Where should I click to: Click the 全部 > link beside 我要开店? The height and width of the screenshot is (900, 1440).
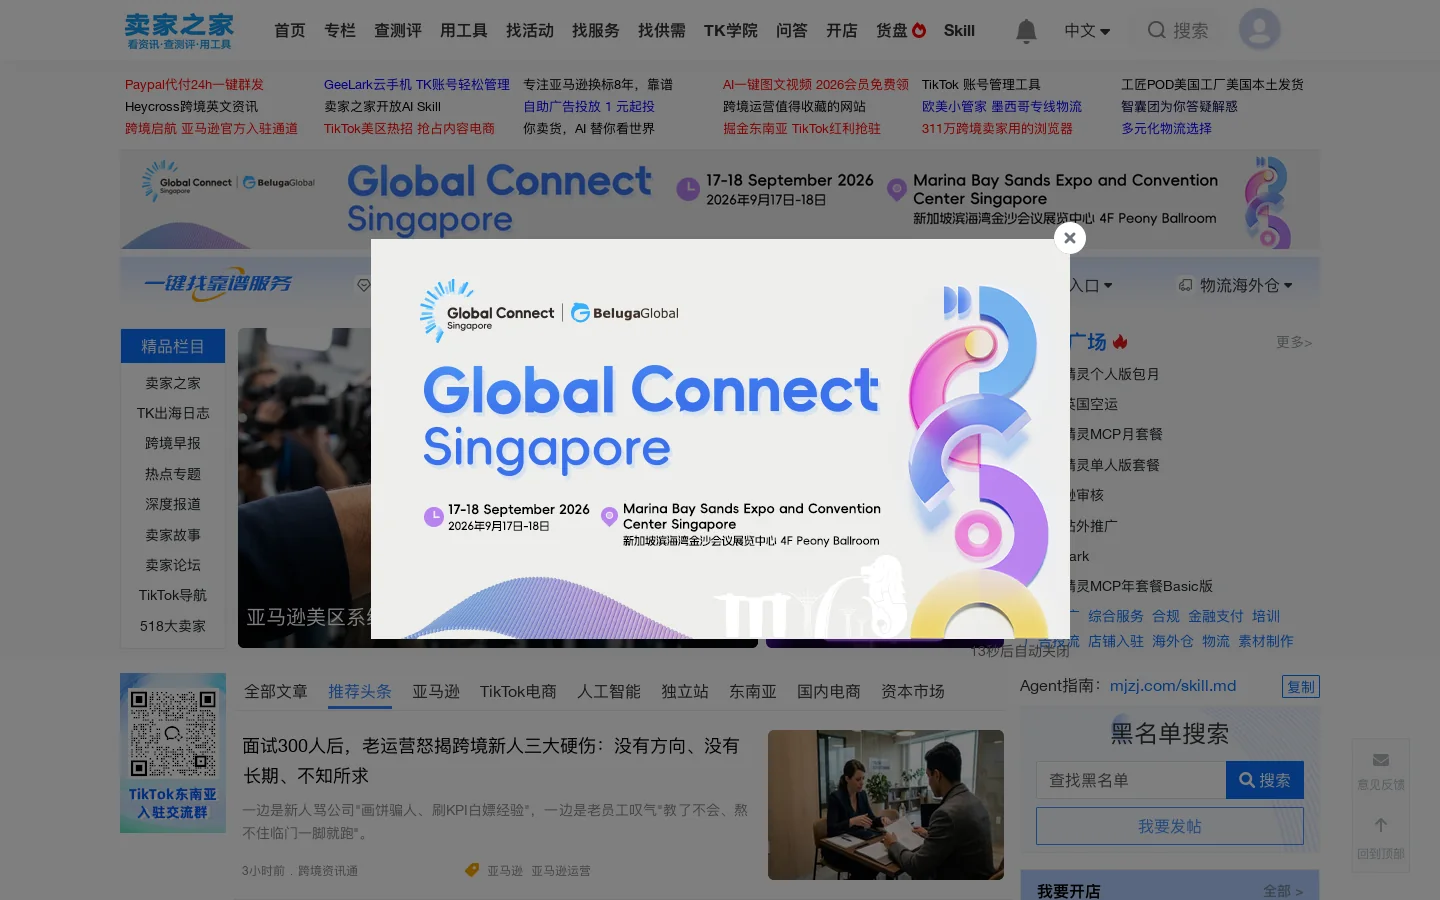pyautogui.click(x=1283, y=891)
